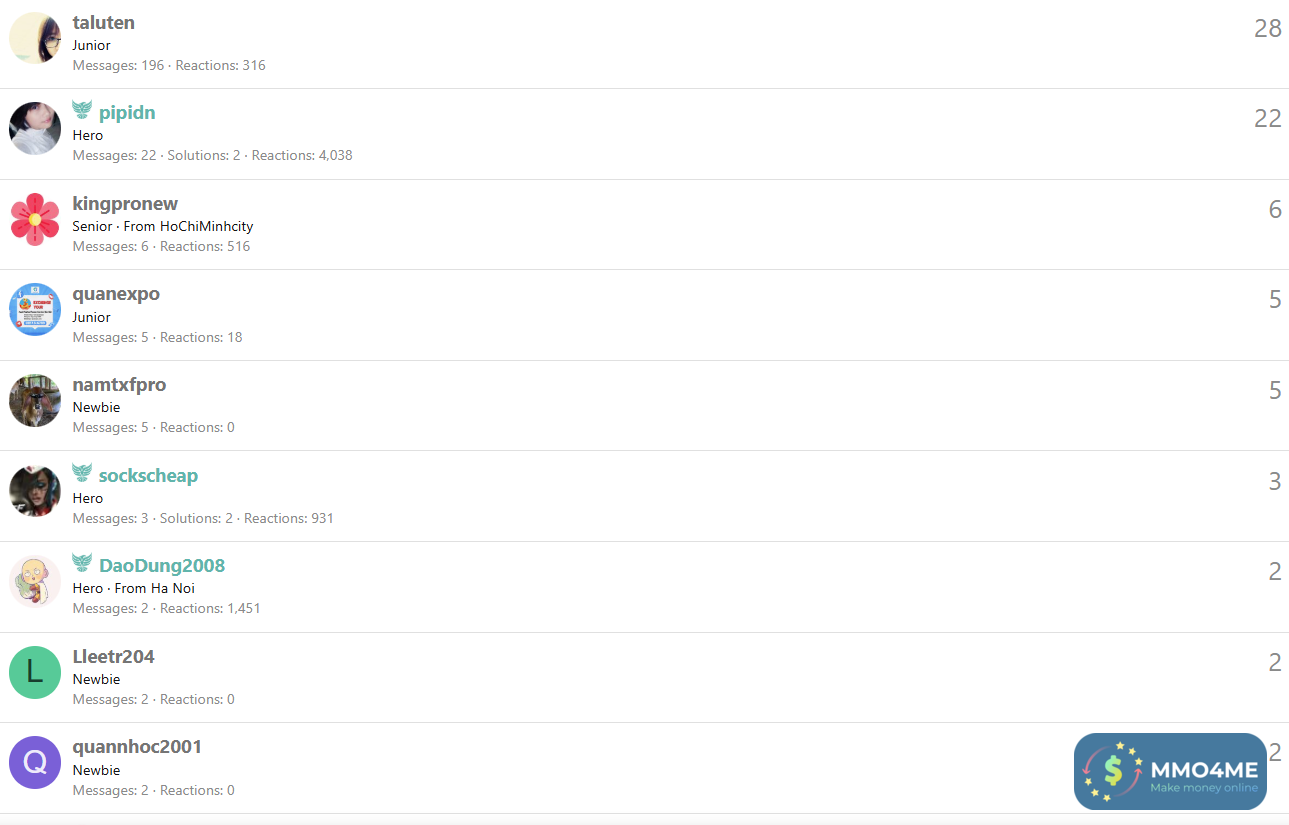Select the quanexpo username

(x=116, y=294)
